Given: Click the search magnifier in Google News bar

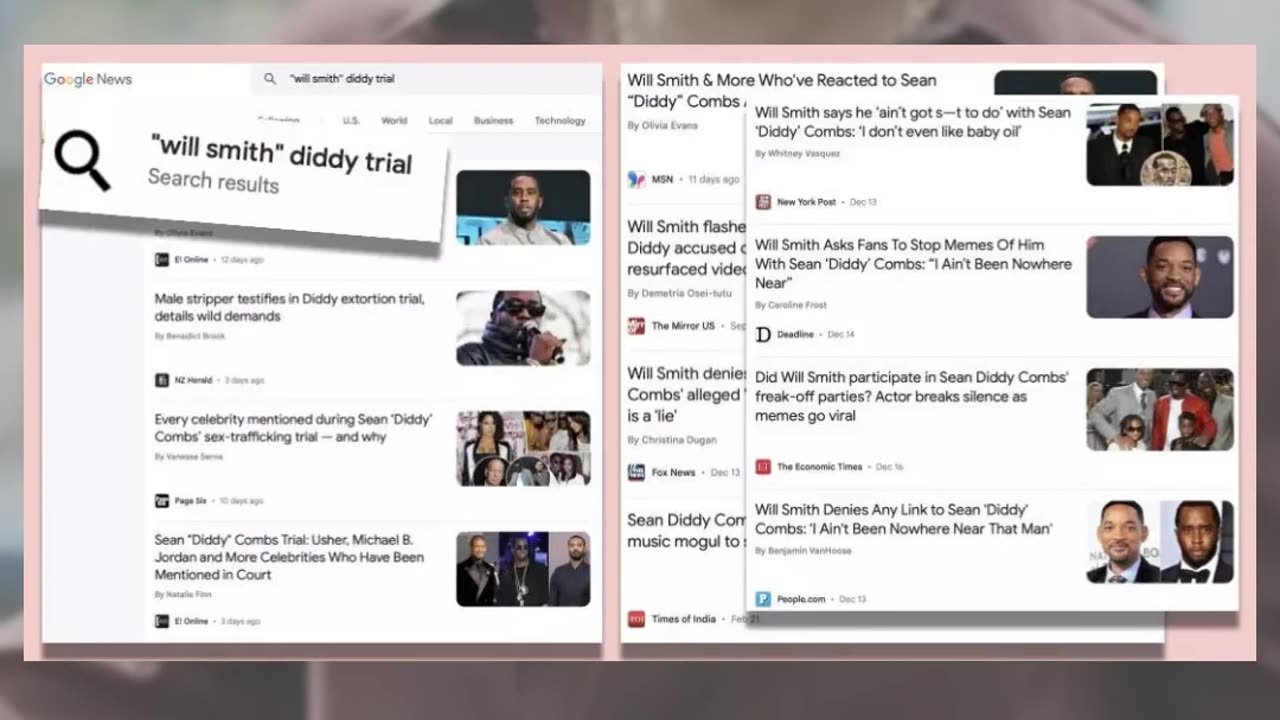Looking at the screenshot, I should 270,78.
